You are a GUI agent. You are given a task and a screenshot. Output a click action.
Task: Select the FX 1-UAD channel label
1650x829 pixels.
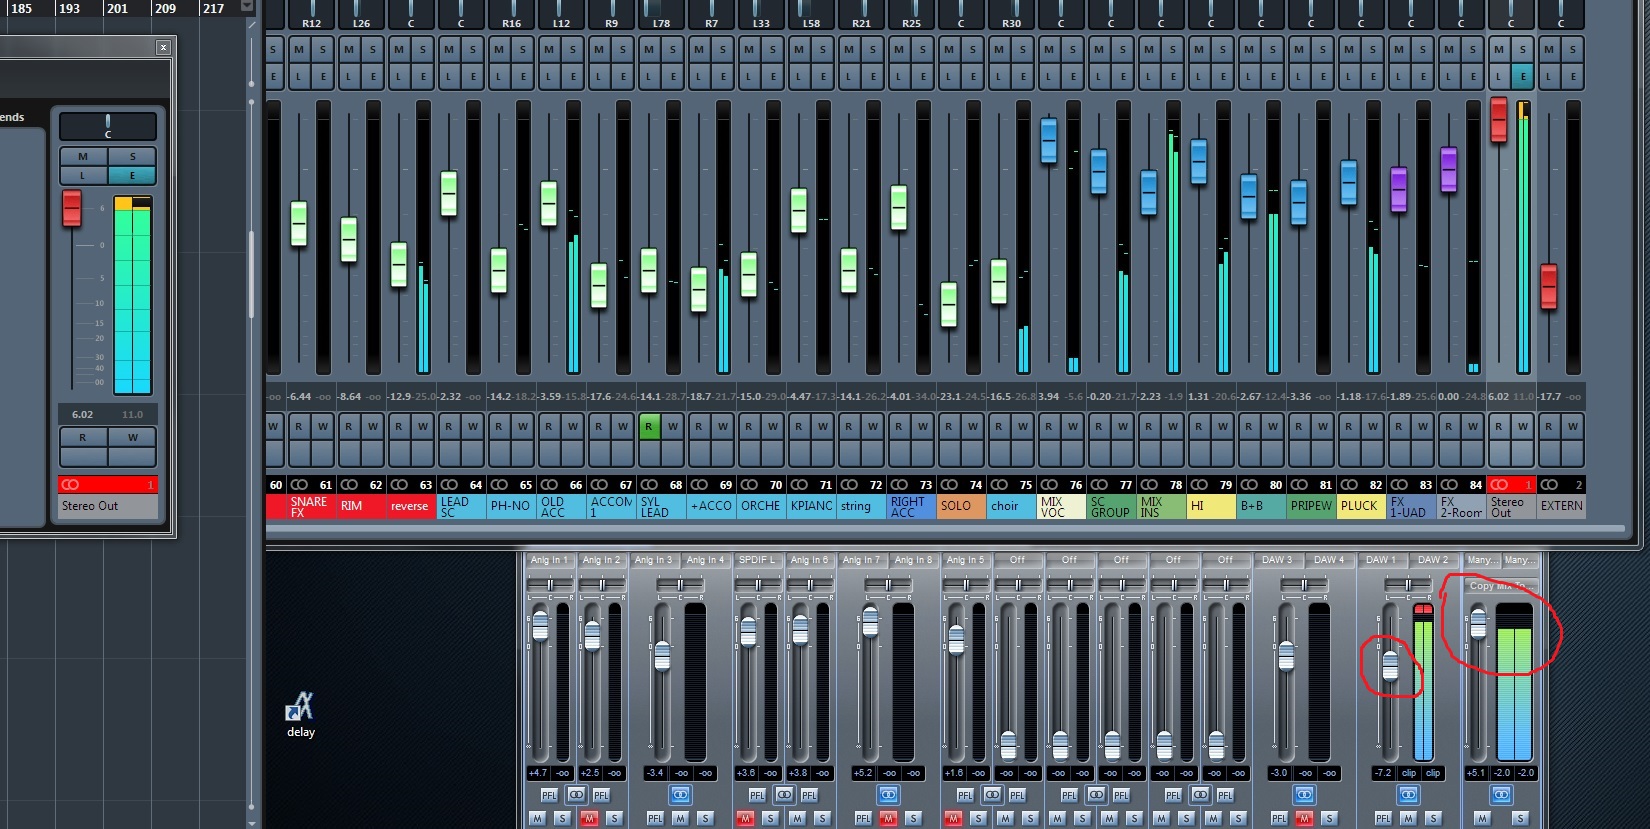1411,507
